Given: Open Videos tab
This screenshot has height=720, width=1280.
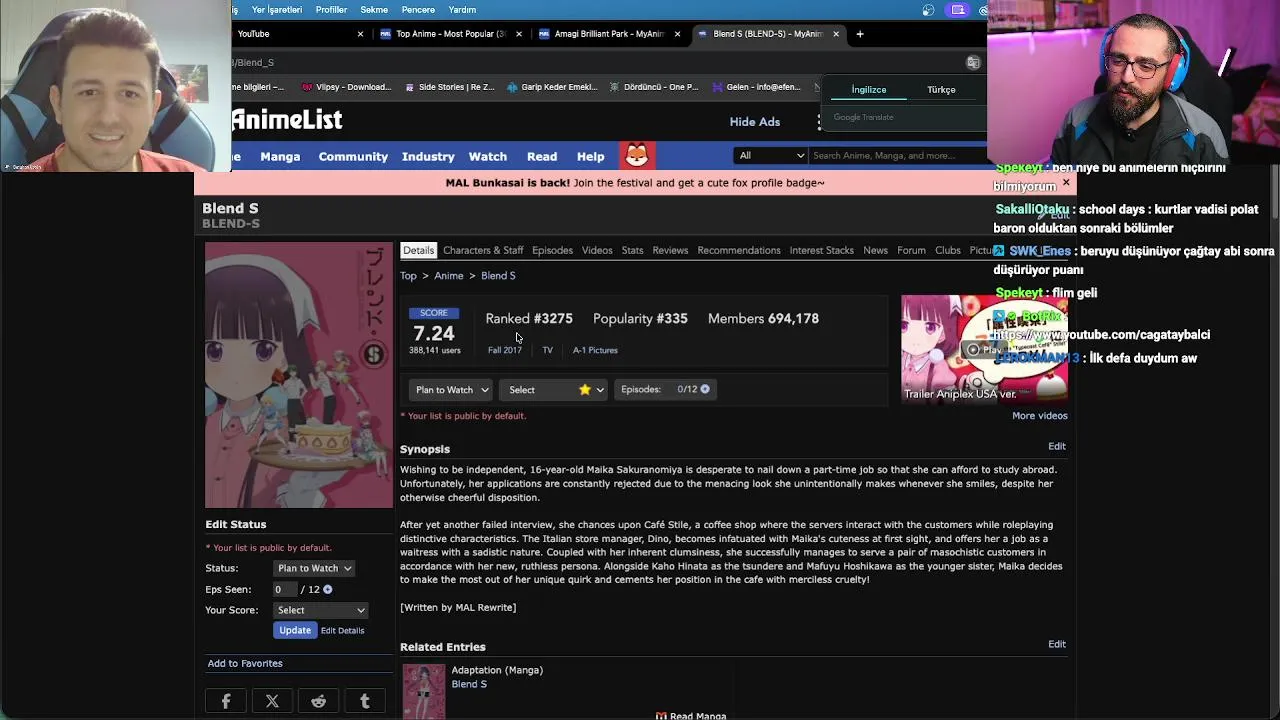Looking at the screenshot, I should [597, 250].
